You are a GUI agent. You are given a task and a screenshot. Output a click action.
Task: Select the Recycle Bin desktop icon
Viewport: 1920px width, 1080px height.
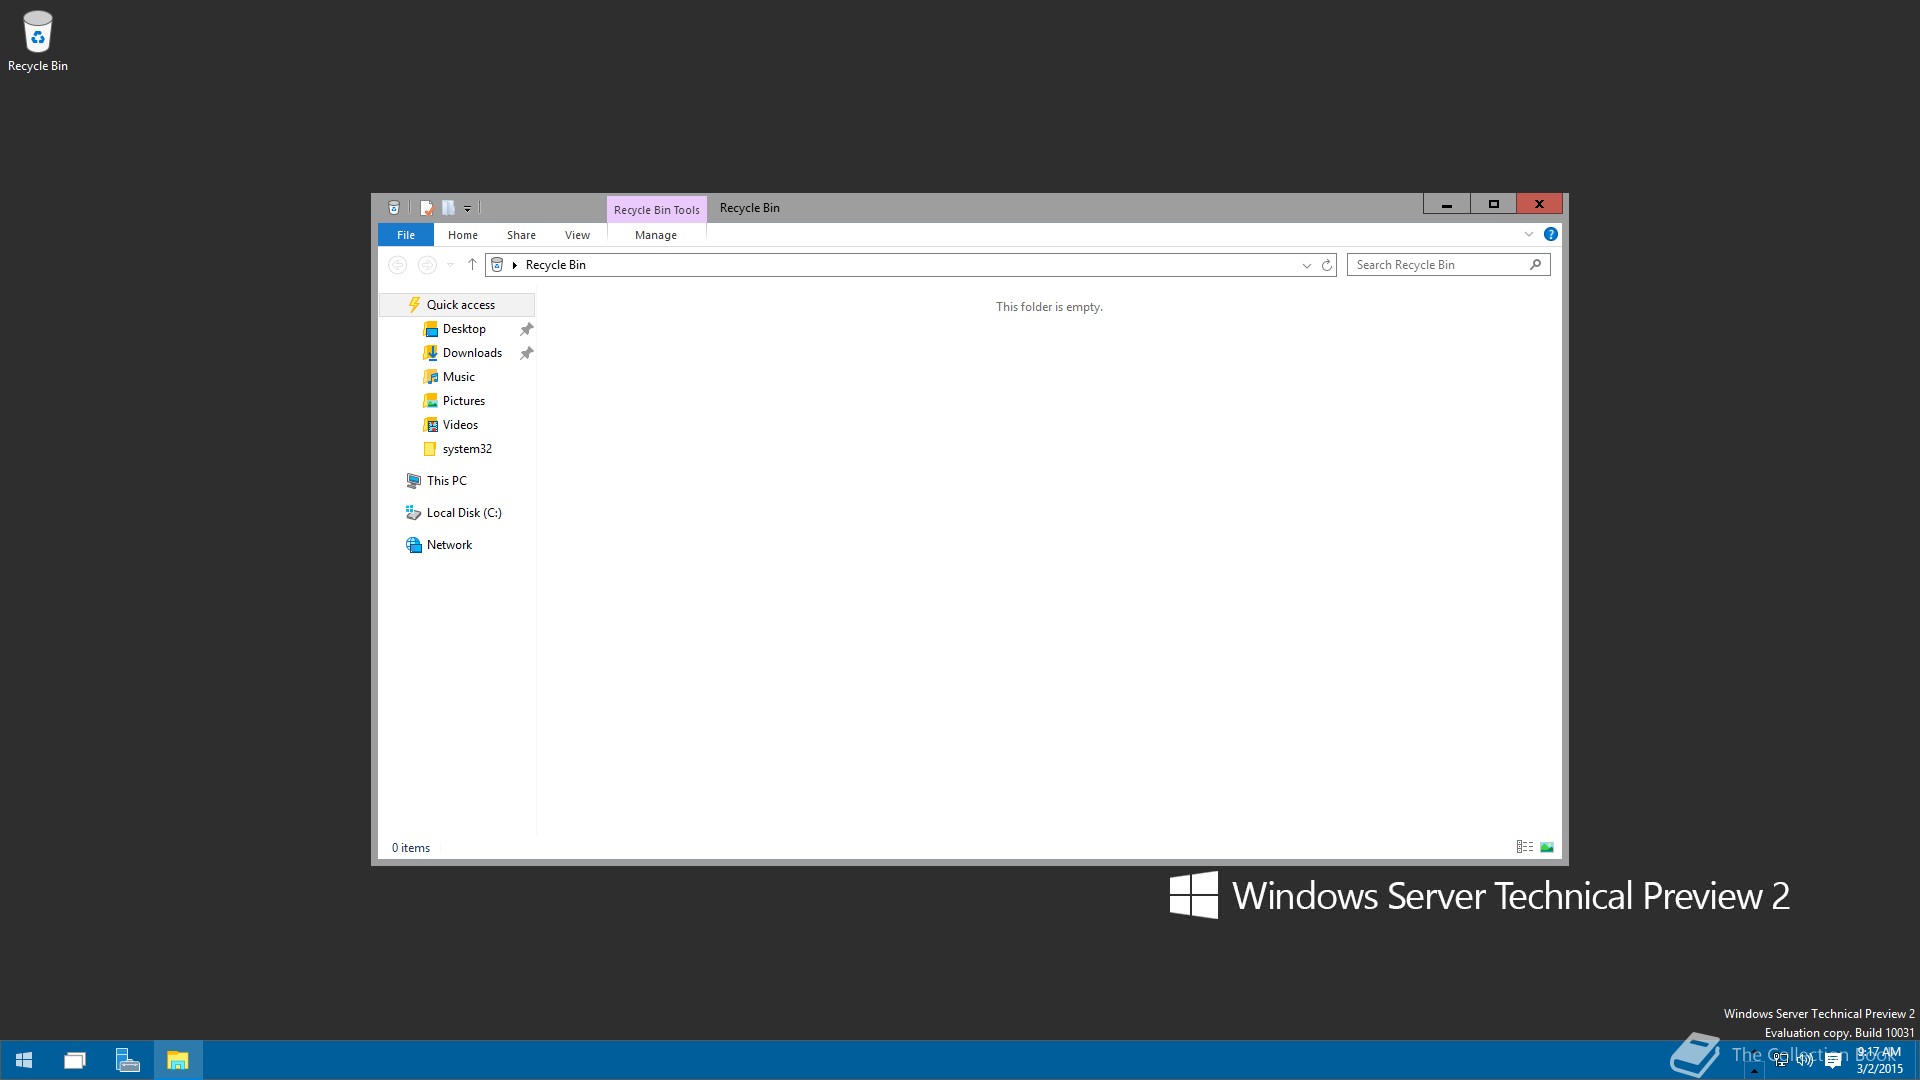click(38, 42)
